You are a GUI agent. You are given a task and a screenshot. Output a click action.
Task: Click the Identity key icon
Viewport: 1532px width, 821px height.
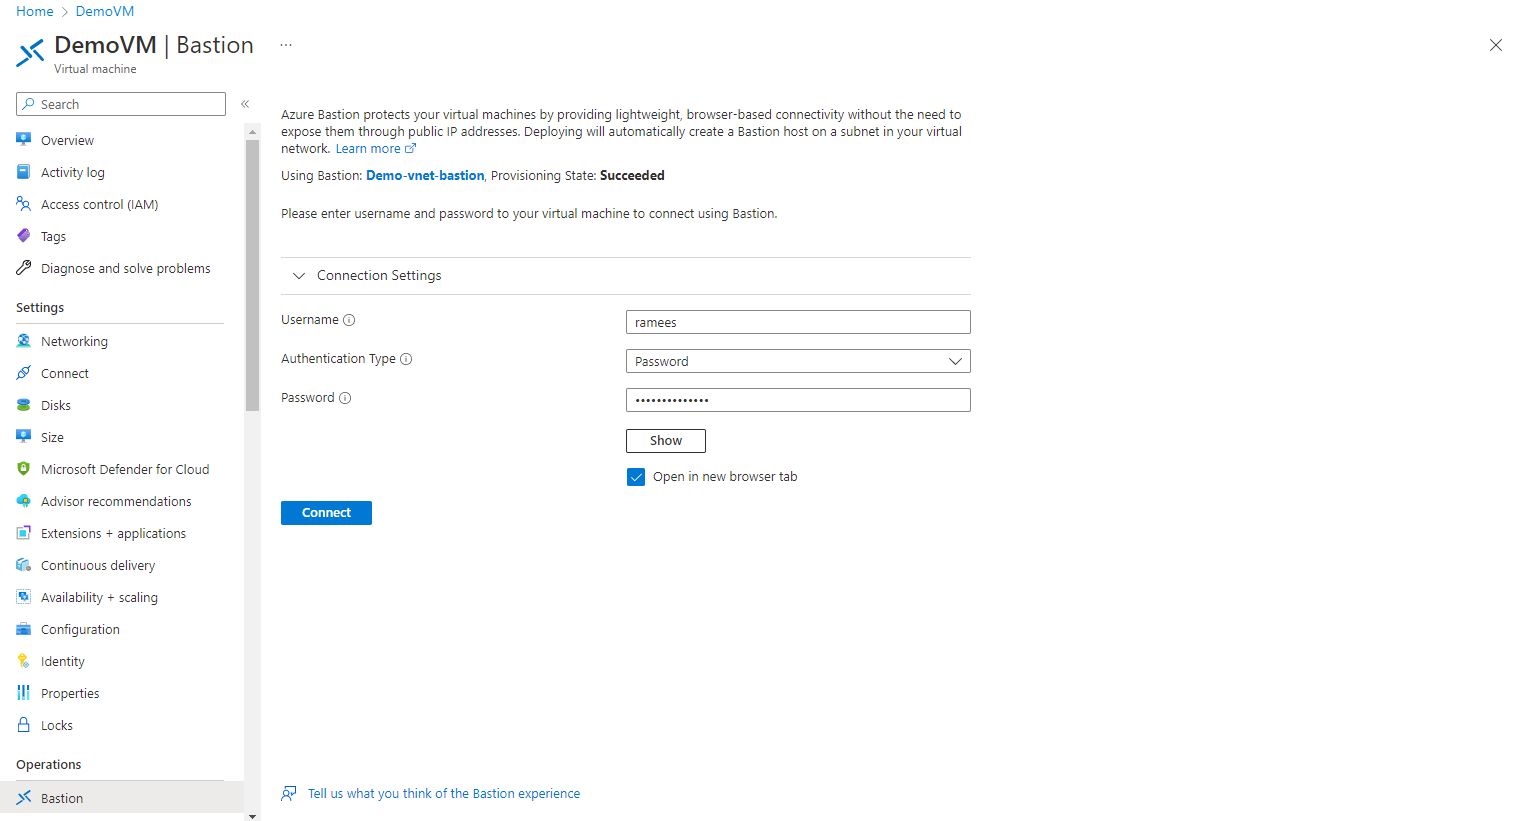tap(24, 661)
